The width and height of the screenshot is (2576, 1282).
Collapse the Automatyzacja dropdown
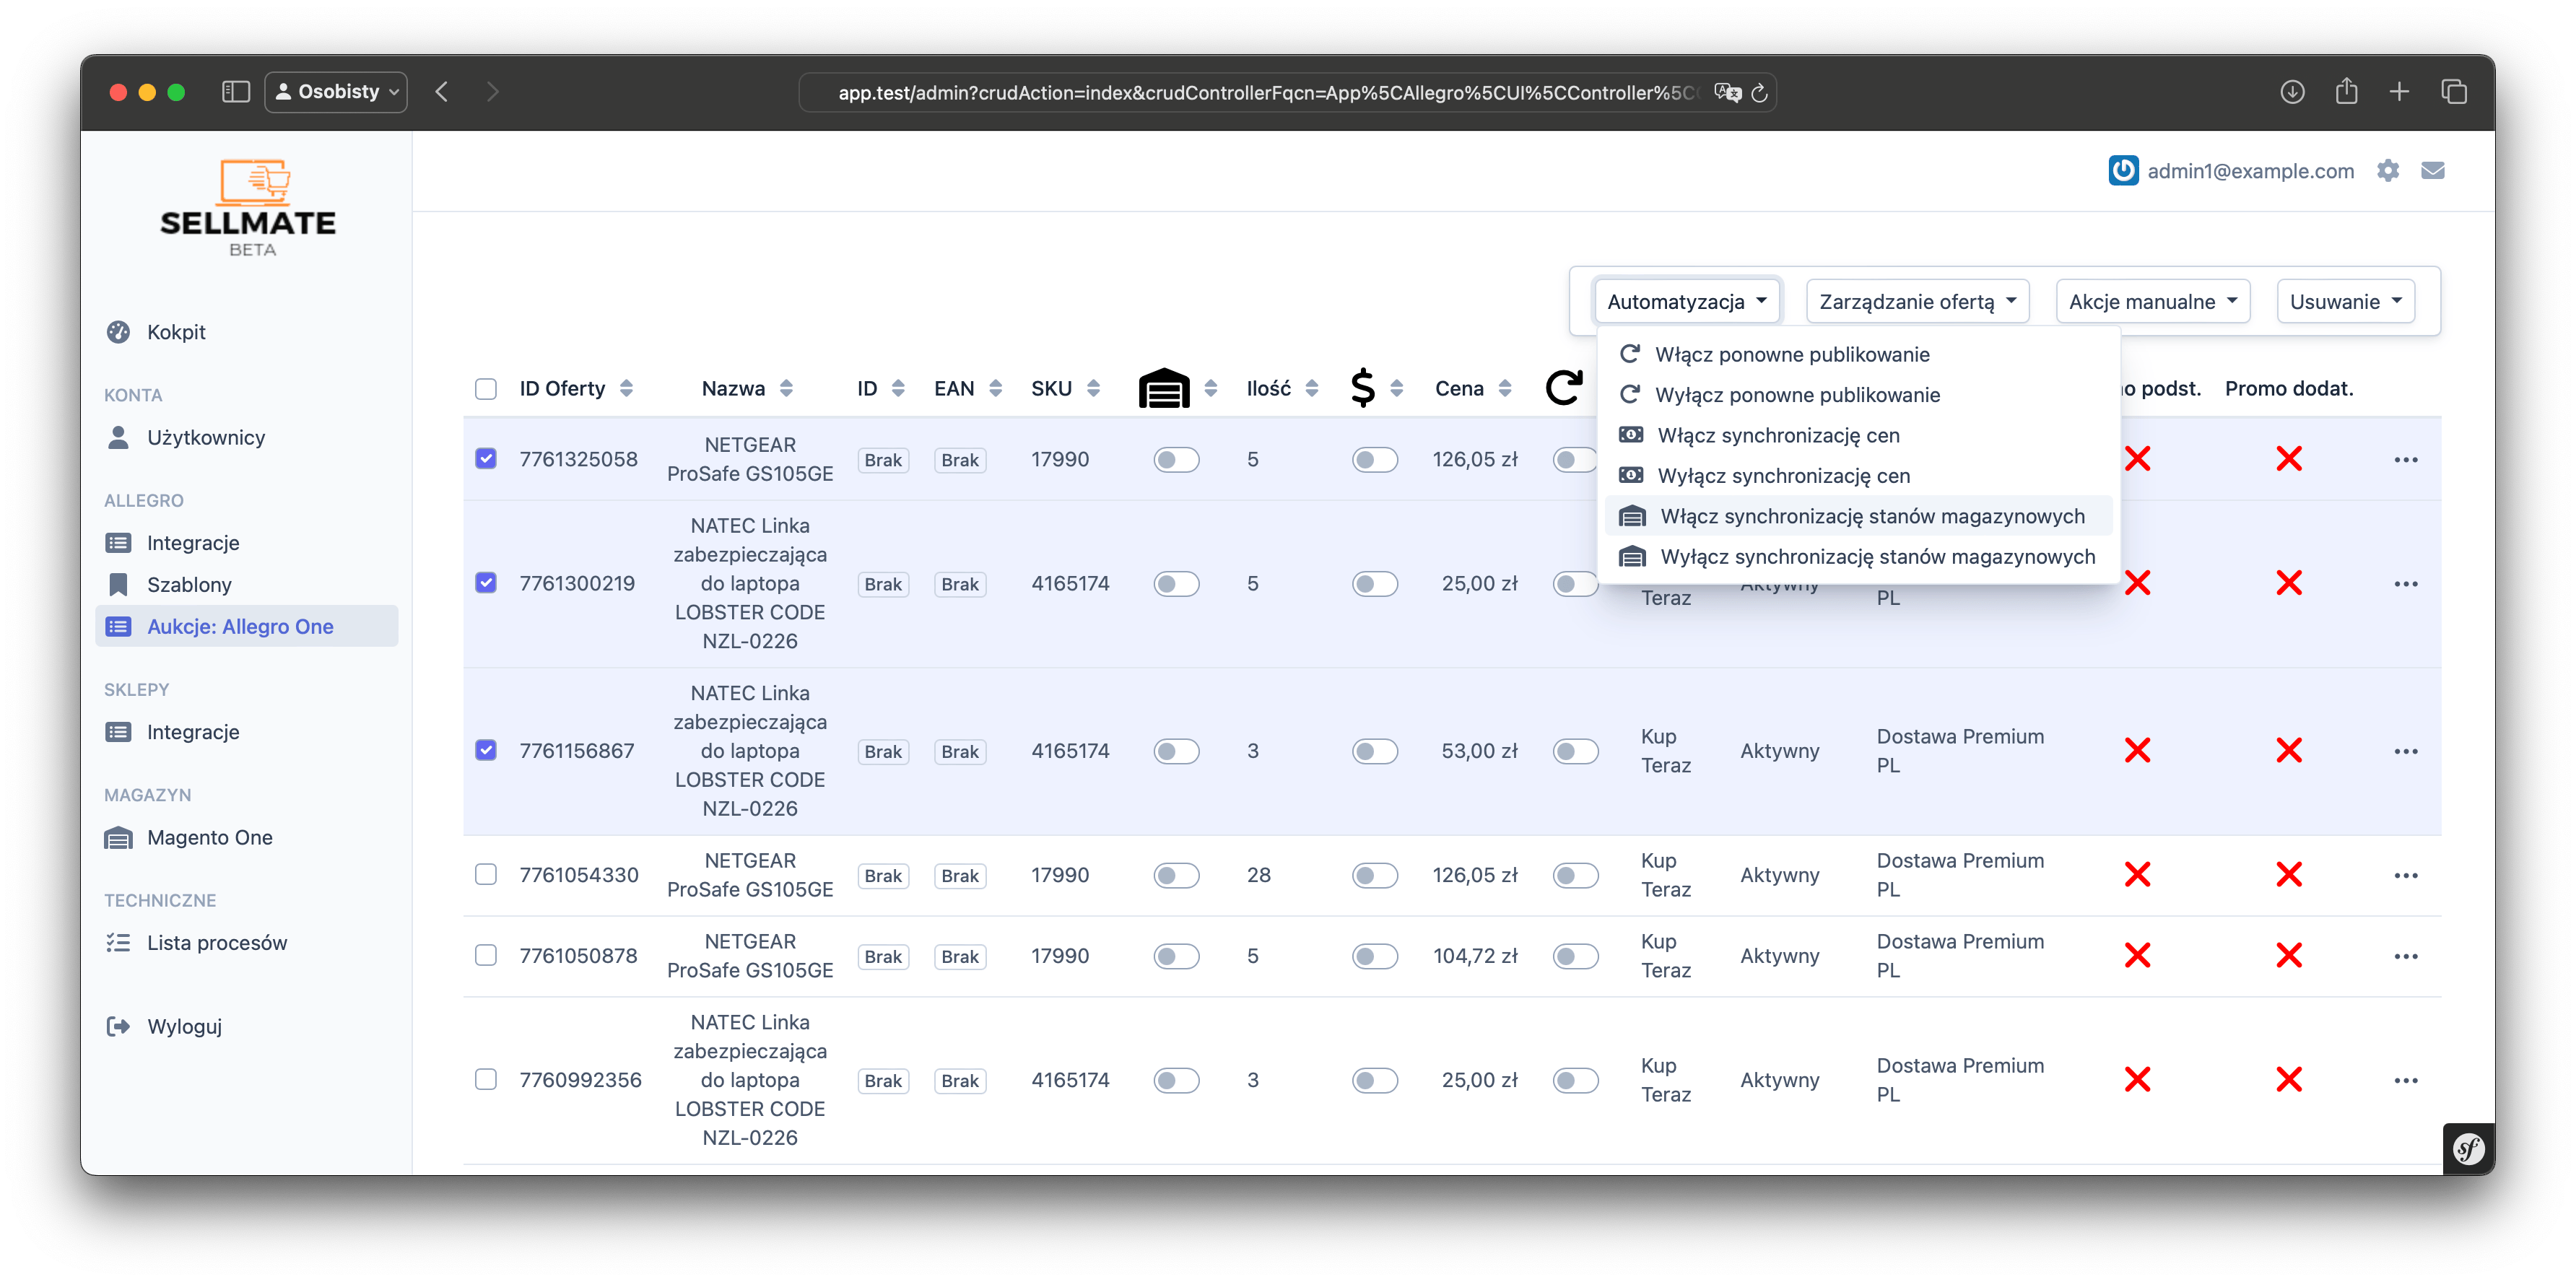click(1686, 302)
